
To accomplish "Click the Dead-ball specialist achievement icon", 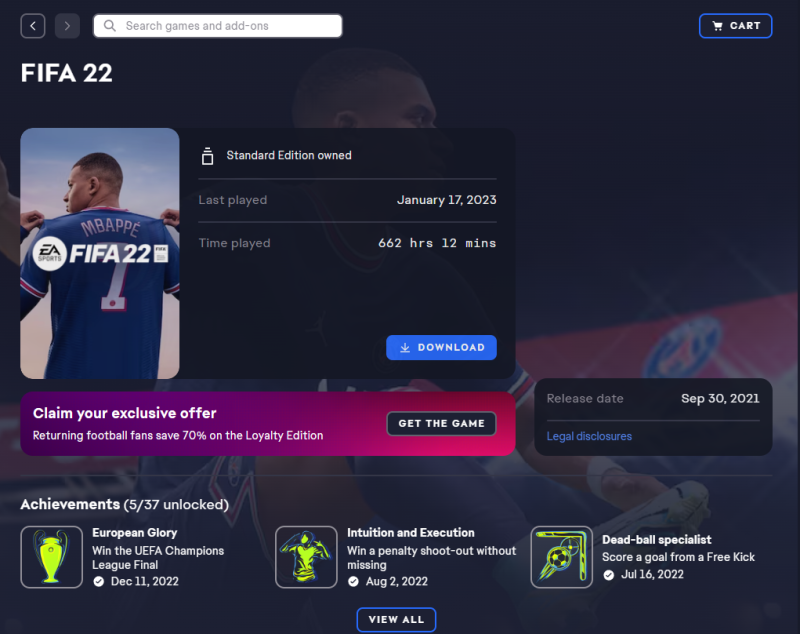I will 561,557.
